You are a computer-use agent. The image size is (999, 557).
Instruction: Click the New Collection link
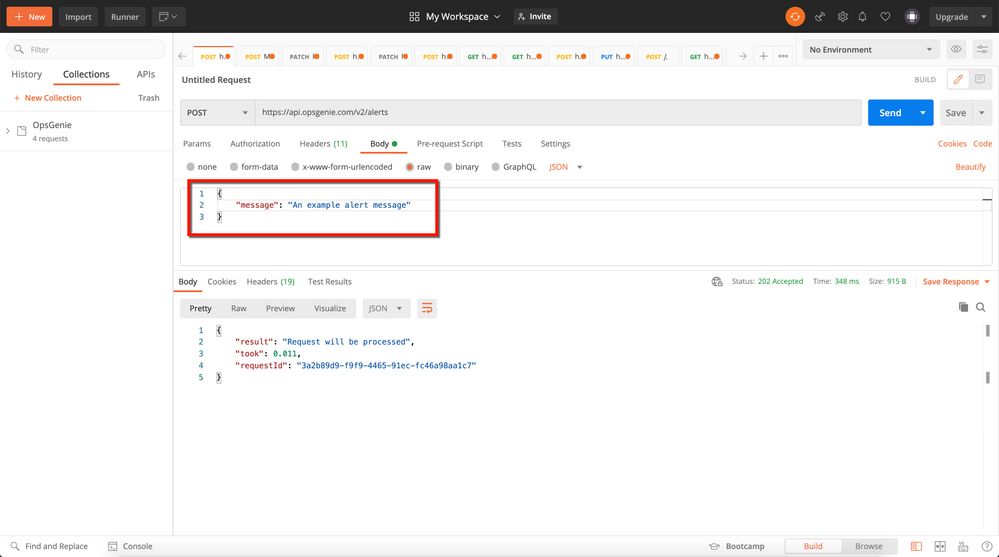click(48, 98)
